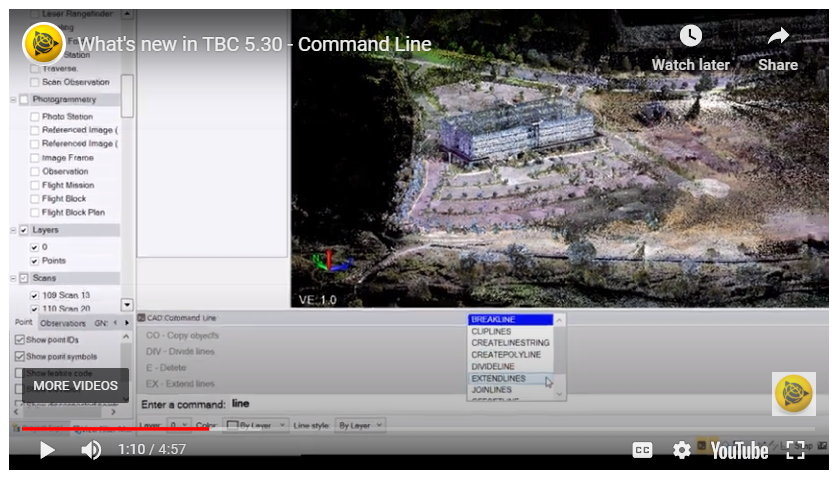This screenshot has height=482, width=839.
Task: Select JOINLINES in the command list
Action: pyautogui.click(x=510, y=390)
